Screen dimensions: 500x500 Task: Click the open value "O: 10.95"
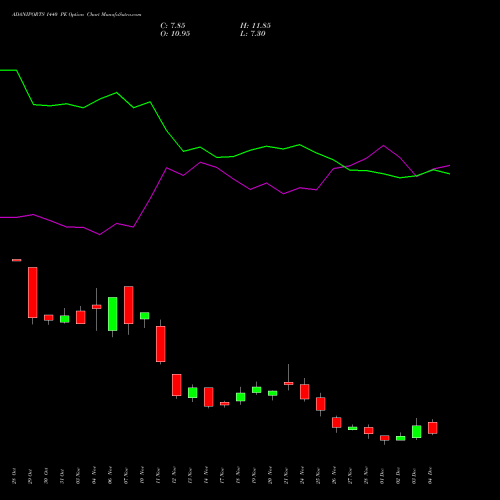pos(175,34)
